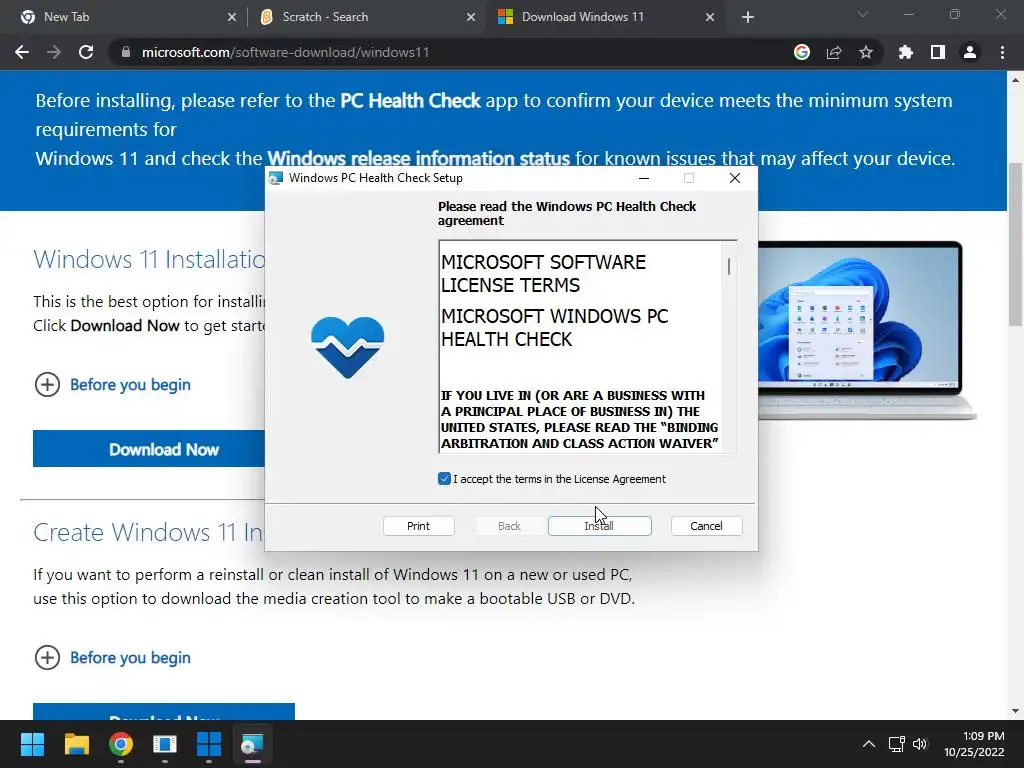This screenshot has height=768, width=1024.
Task: Click the Print button in setup dialog
Action: (x=419, y=526)
